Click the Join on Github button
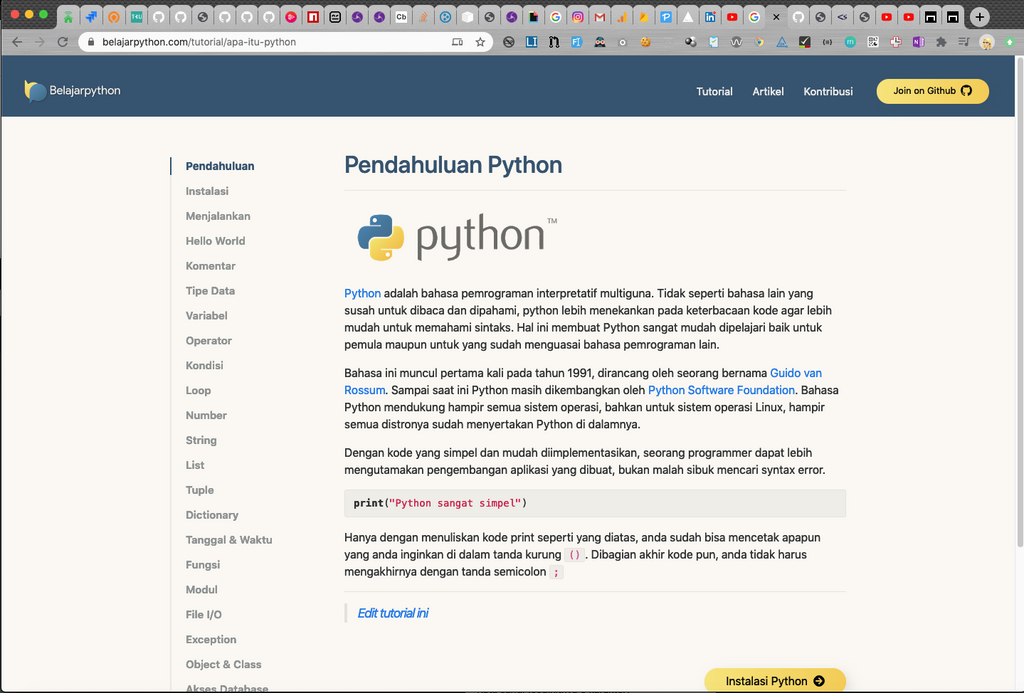1024x693 pixels. [932, 91]
